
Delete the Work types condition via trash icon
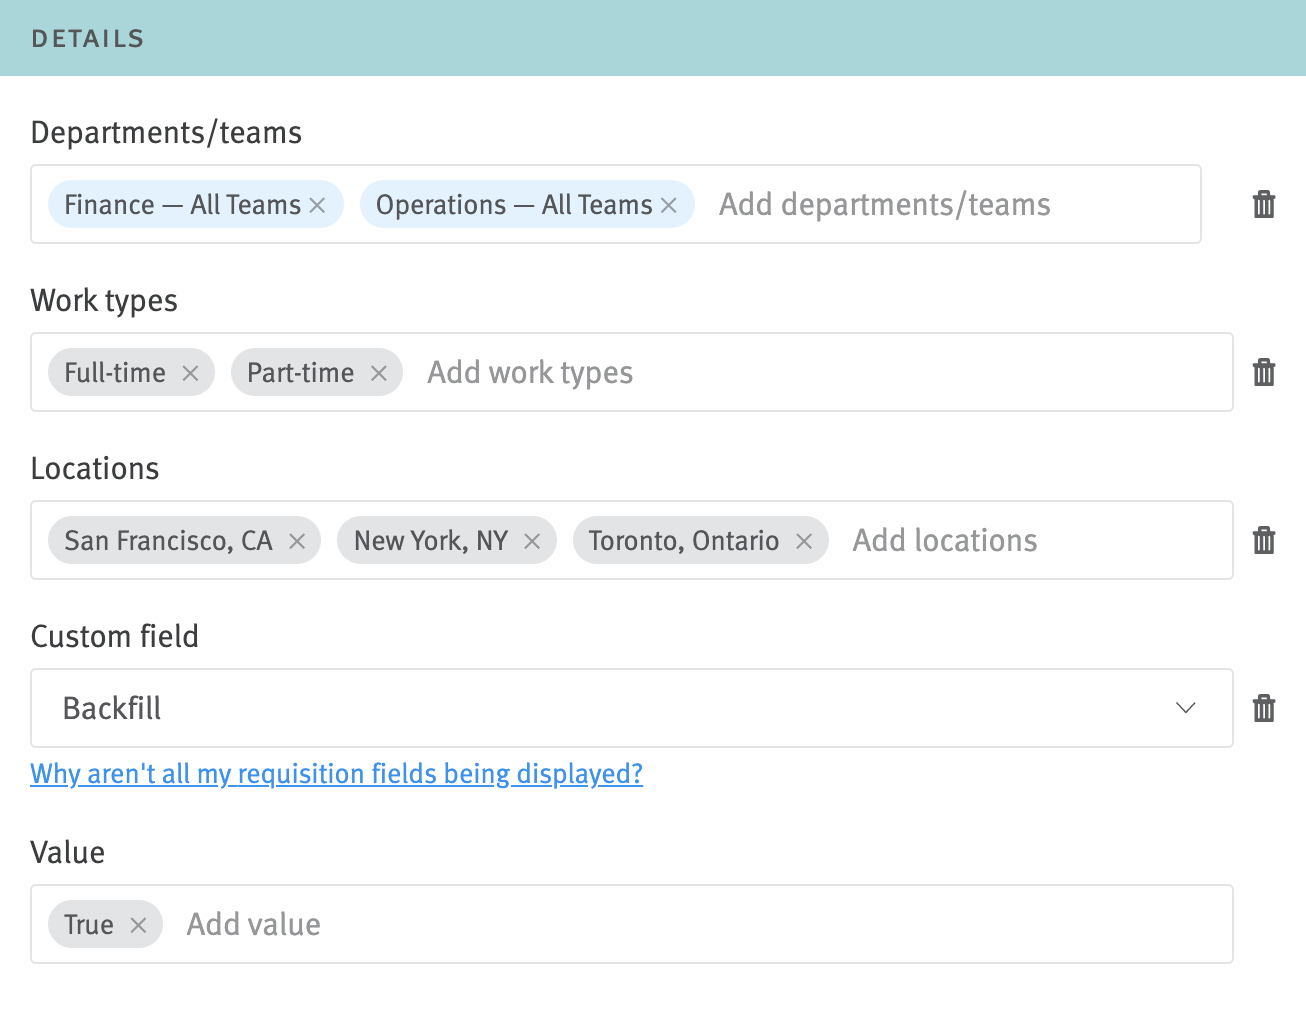pyautogui.click(x=1264, y=372)
